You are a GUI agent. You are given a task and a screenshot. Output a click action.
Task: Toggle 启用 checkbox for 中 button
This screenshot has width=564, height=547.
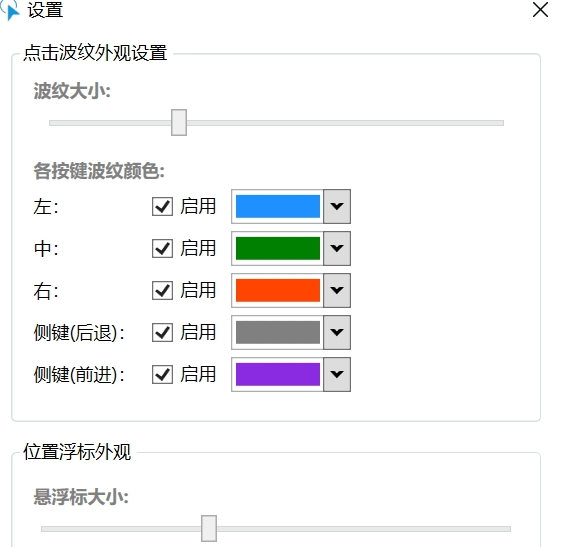tap(162, 249)
